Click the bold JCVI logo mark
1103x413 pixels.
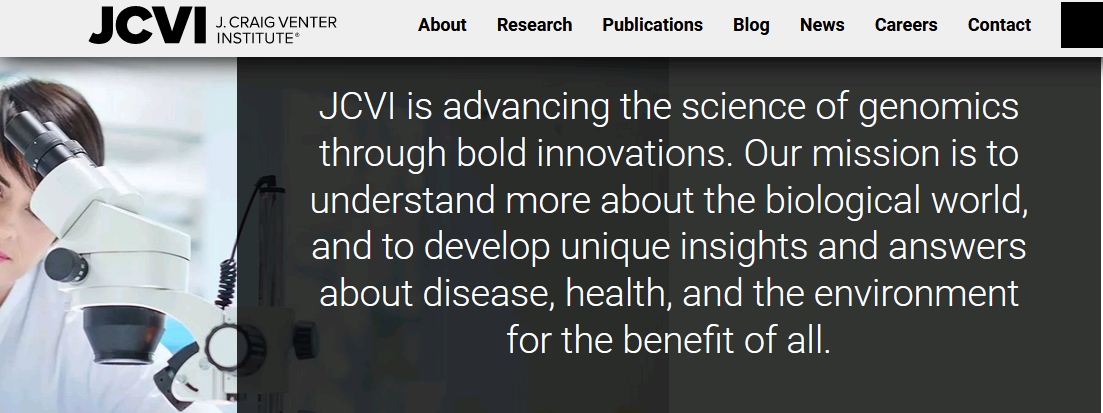click(x=148, y=25)
